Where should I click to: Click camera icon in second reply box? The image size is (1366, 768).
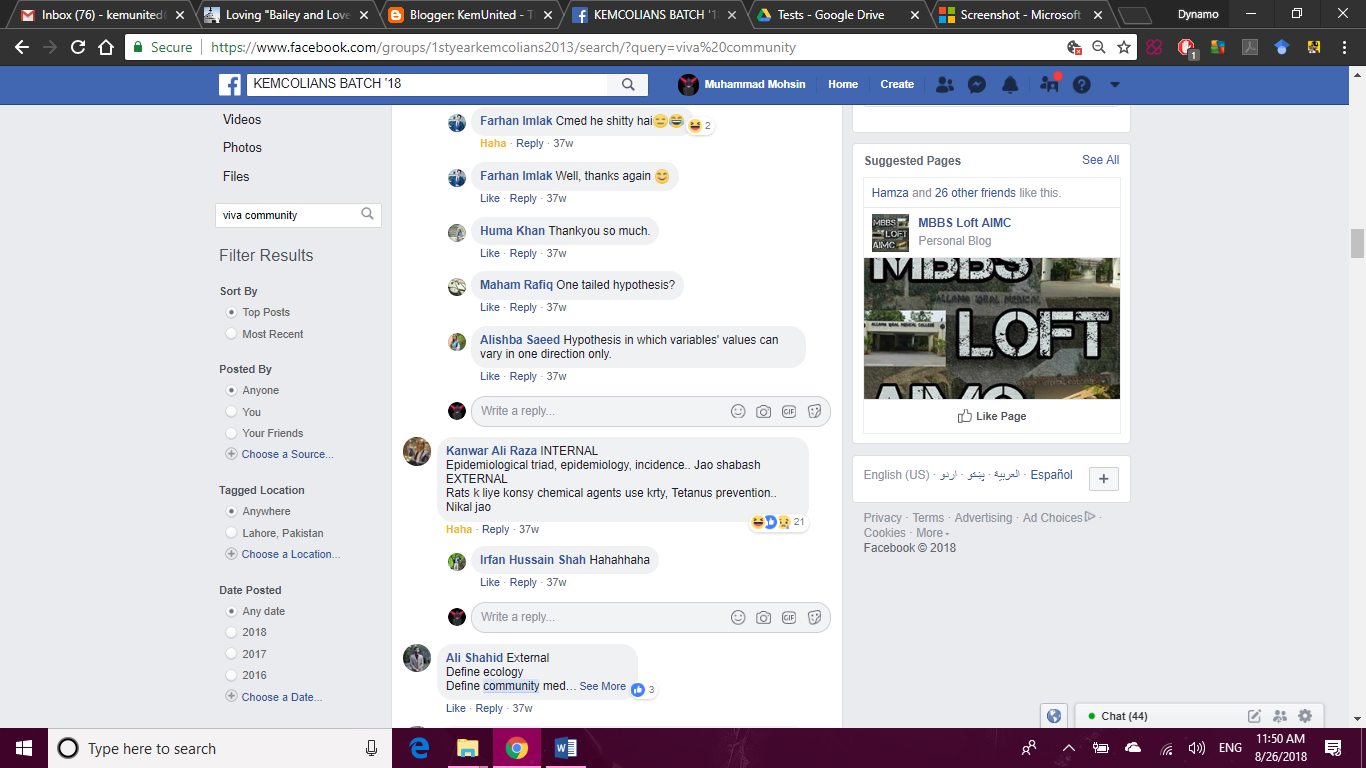(x=763, y=617)
